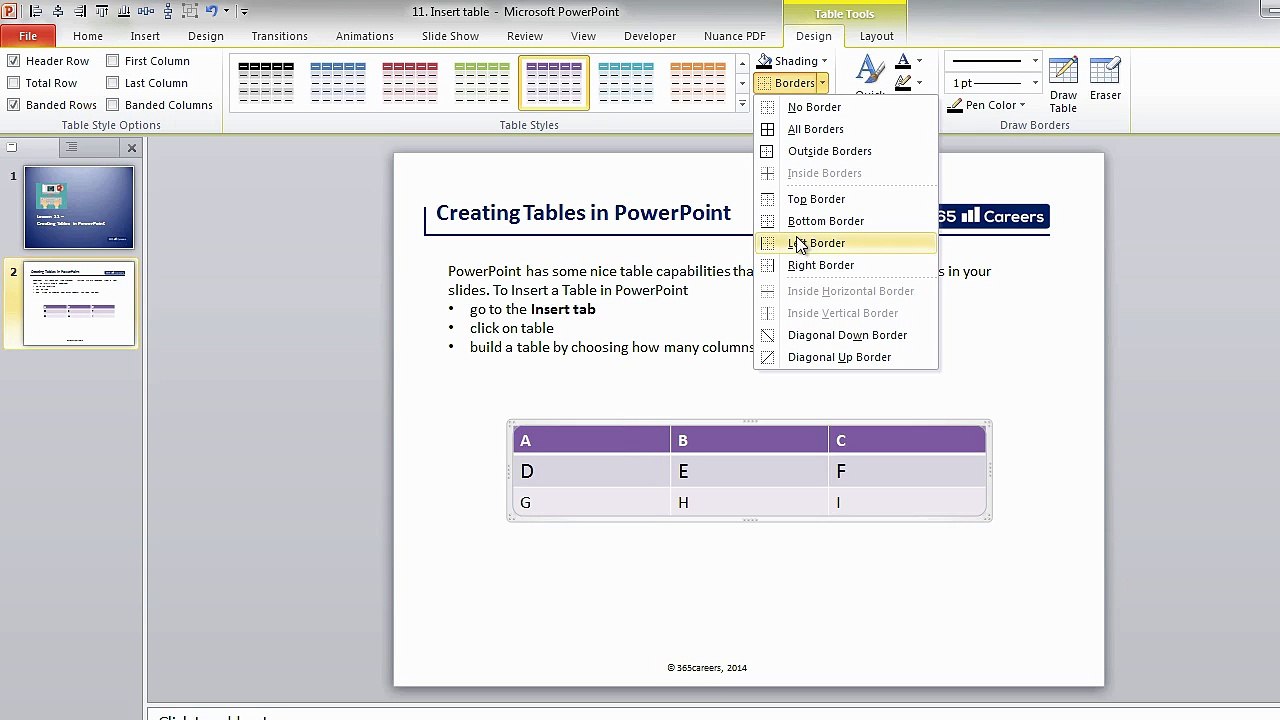Choose Outside Borders menu entry
The image size is (1280, 720).
coord(846,151)
